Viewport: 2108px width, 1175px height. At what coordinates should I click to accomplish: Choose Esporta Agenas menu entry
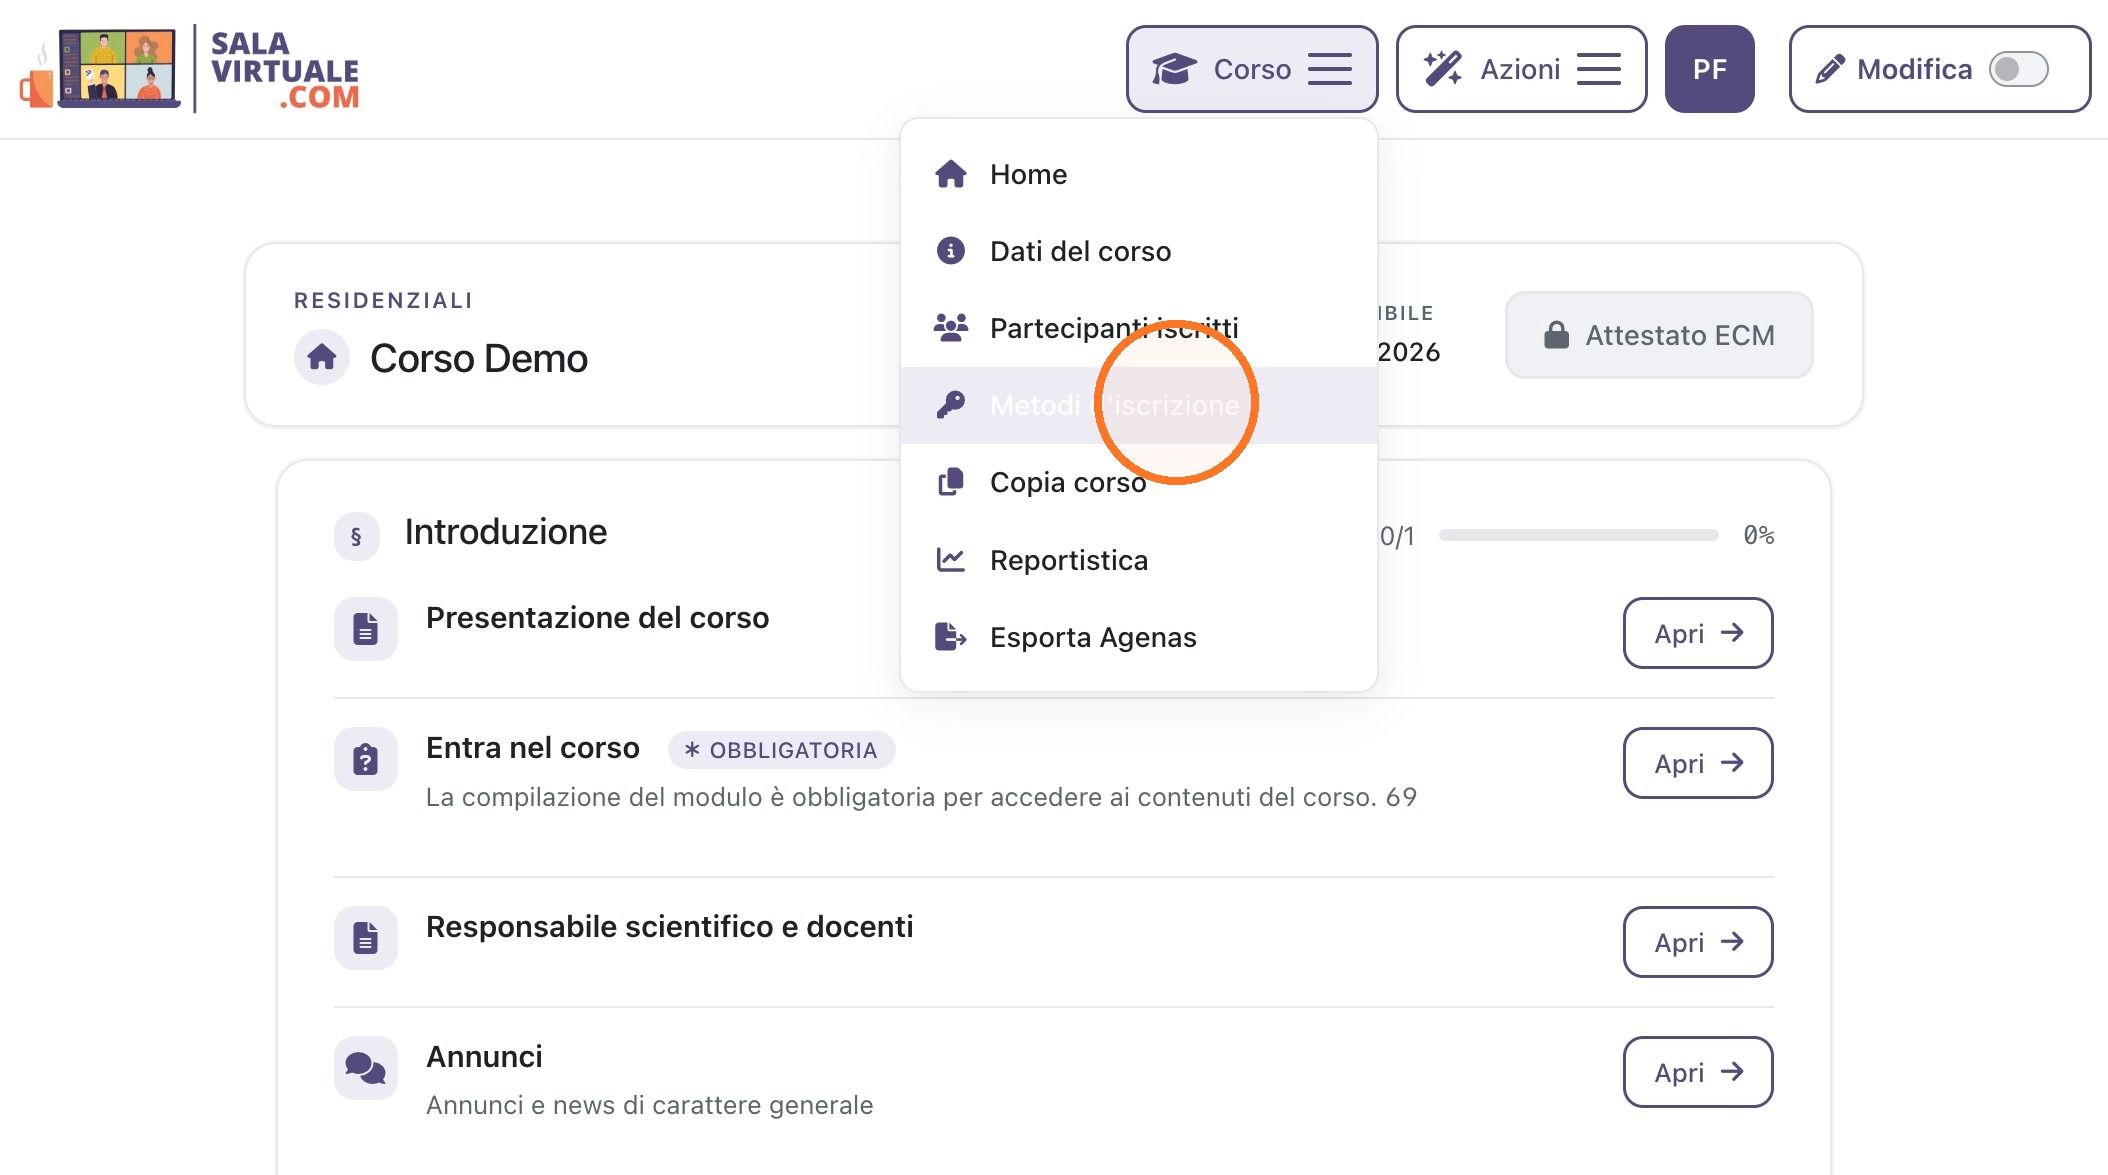point(1139,637)
